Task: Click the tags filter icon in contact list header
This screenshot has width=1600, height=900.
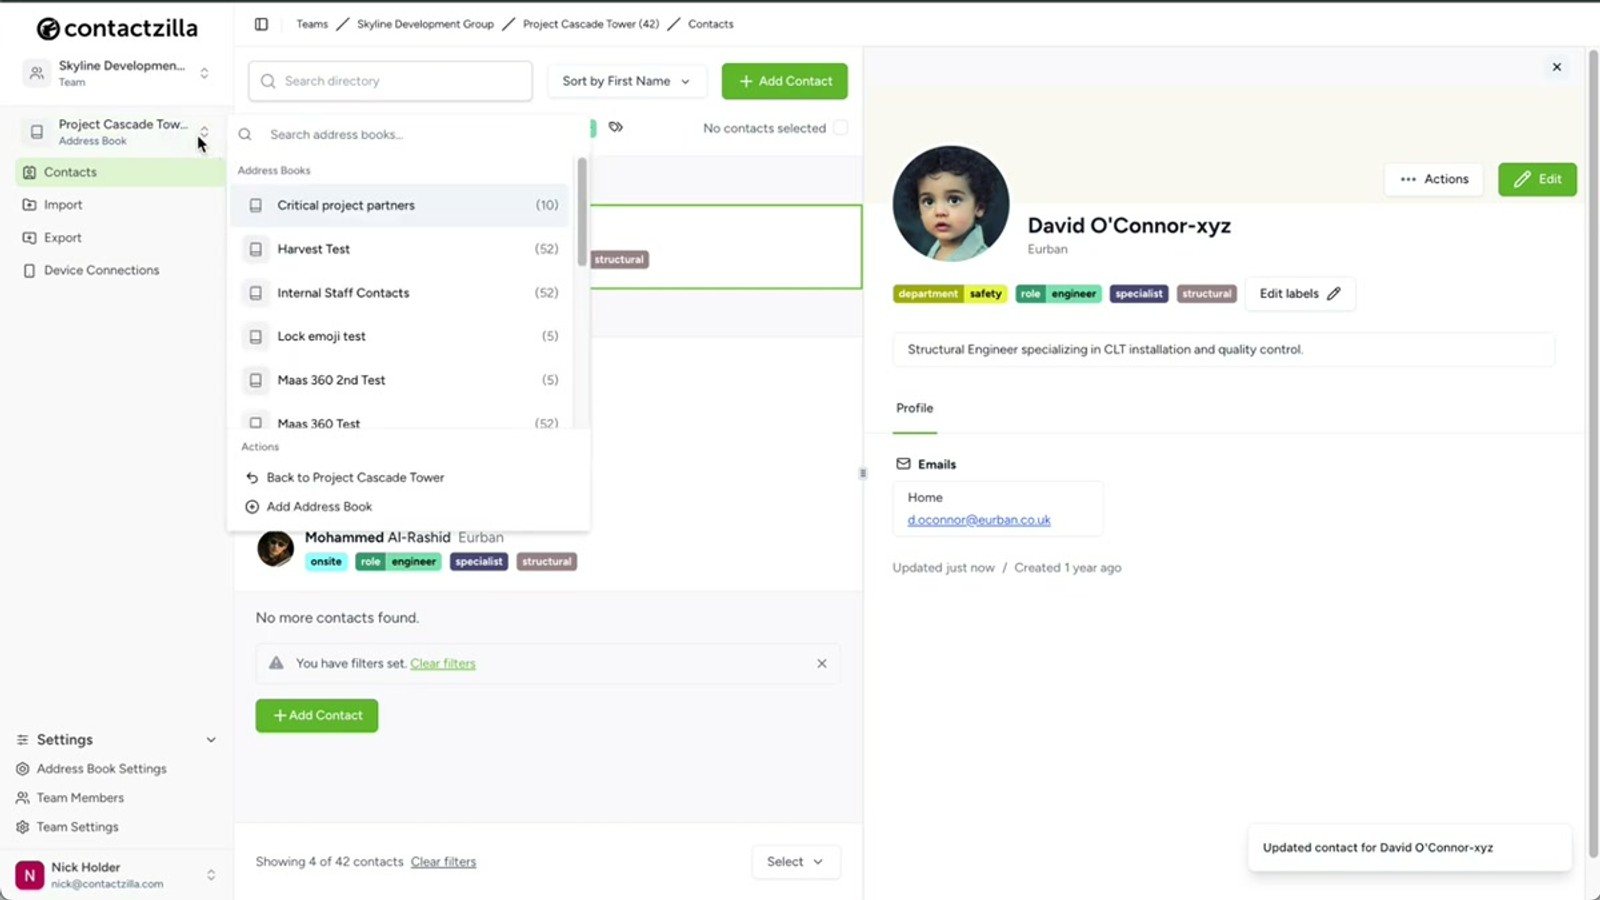Action: (x=616, y=127)
